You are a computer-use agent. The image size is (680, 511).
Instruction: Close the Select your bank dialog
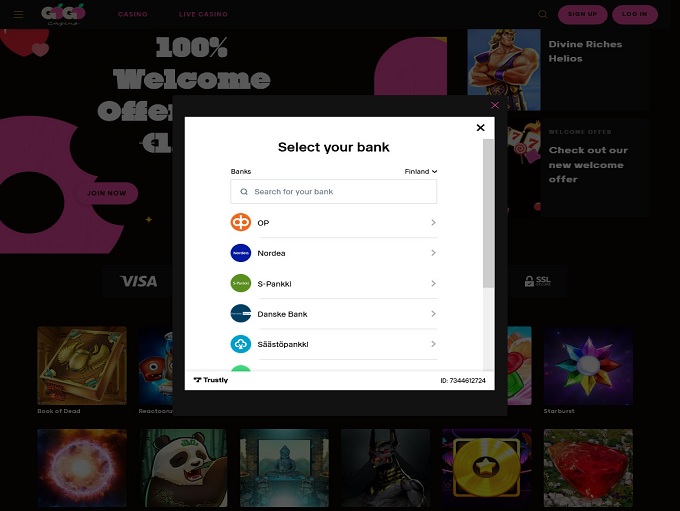pos(481,128)
